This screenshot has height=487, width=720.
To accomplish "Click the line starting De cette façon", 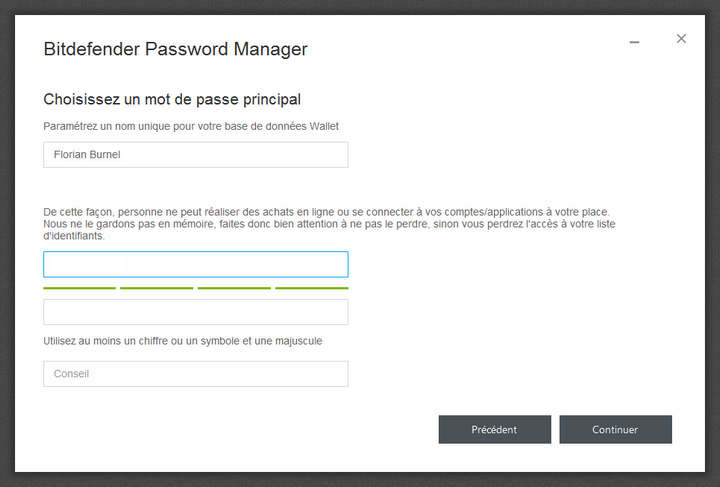I will (326, 212).
